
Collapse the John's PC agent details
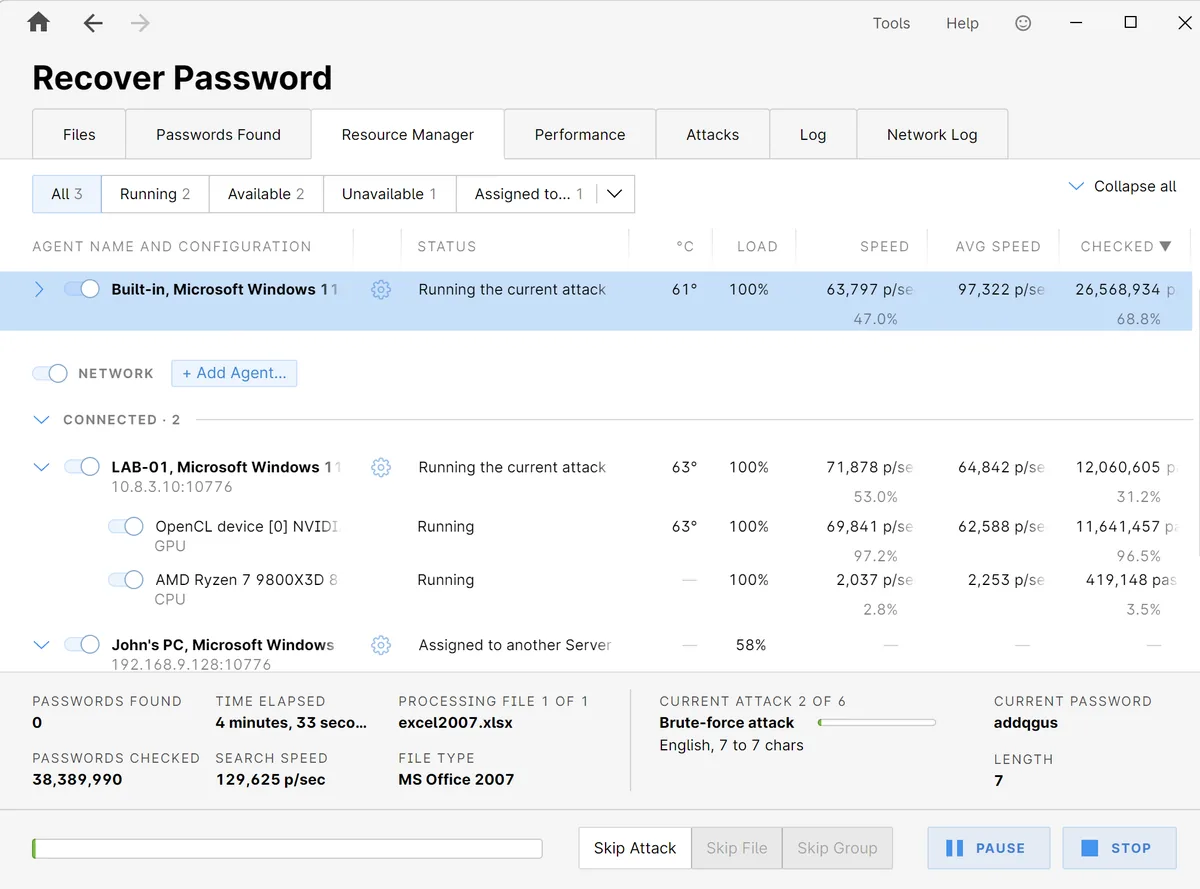(41, 645)
